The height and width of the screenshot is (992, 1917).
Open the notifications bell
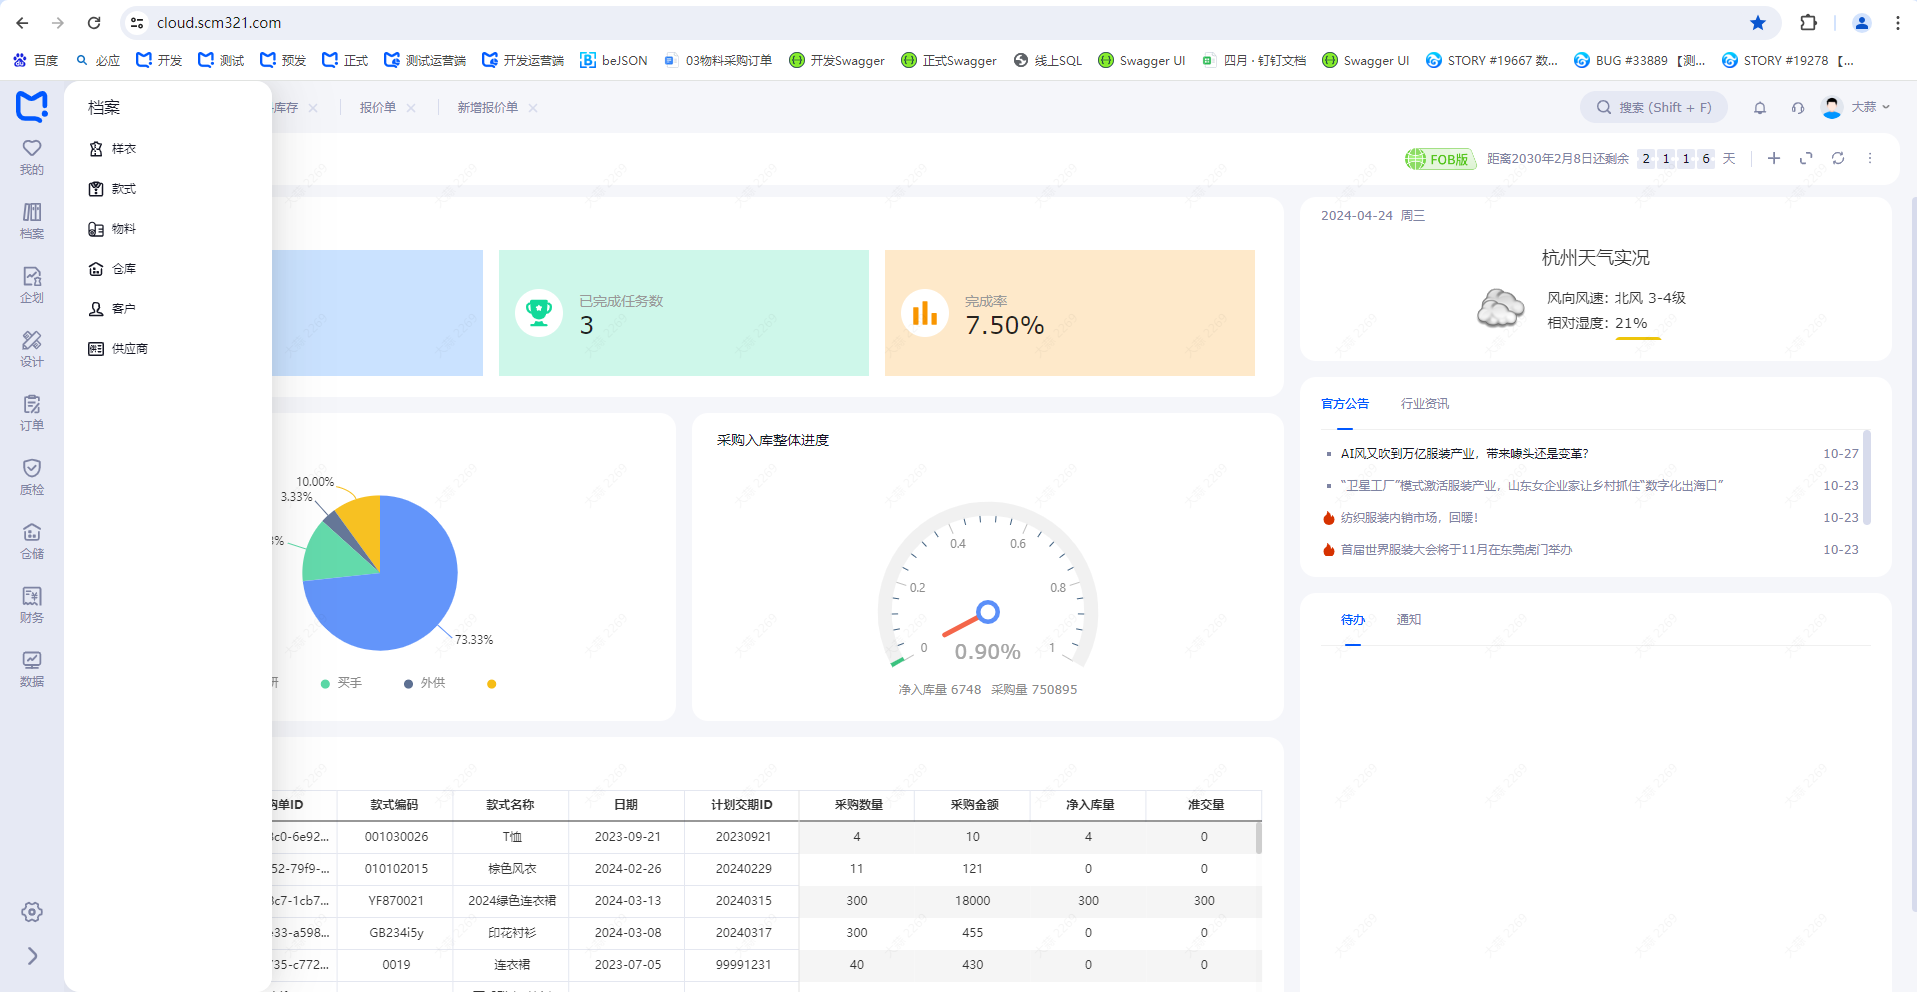point(1760,108)
